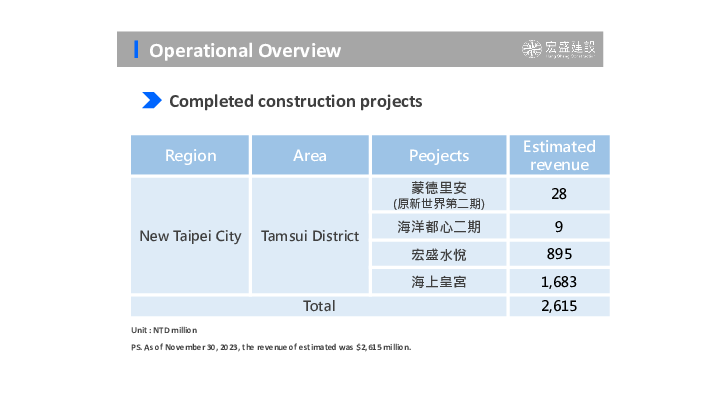
Task: Click the company logo in the title bar
Action: pyautogui.click(x=562, y=49)
